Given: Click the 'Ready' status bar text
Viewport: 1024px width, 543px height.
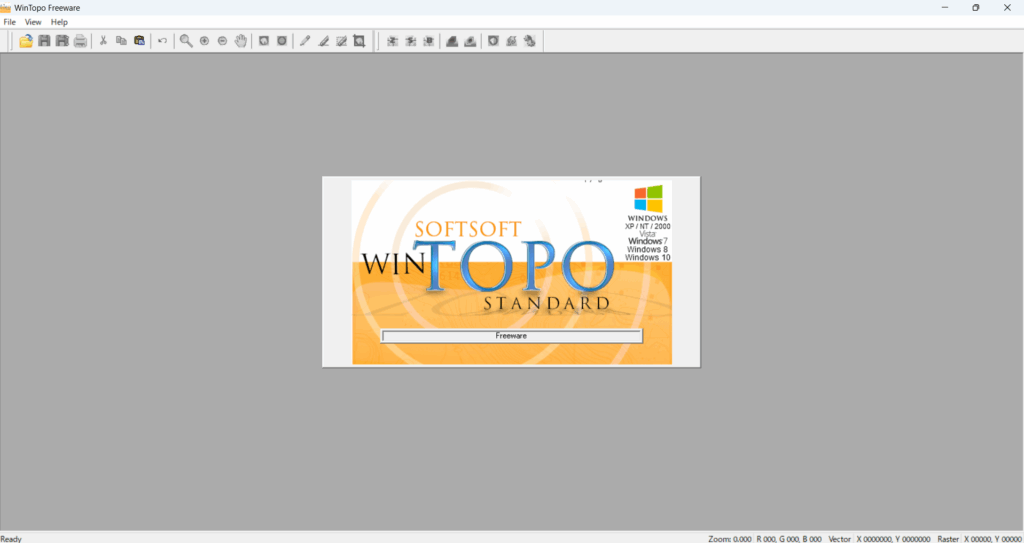Looking at the screenshot, I should click(x=11, y=538).
